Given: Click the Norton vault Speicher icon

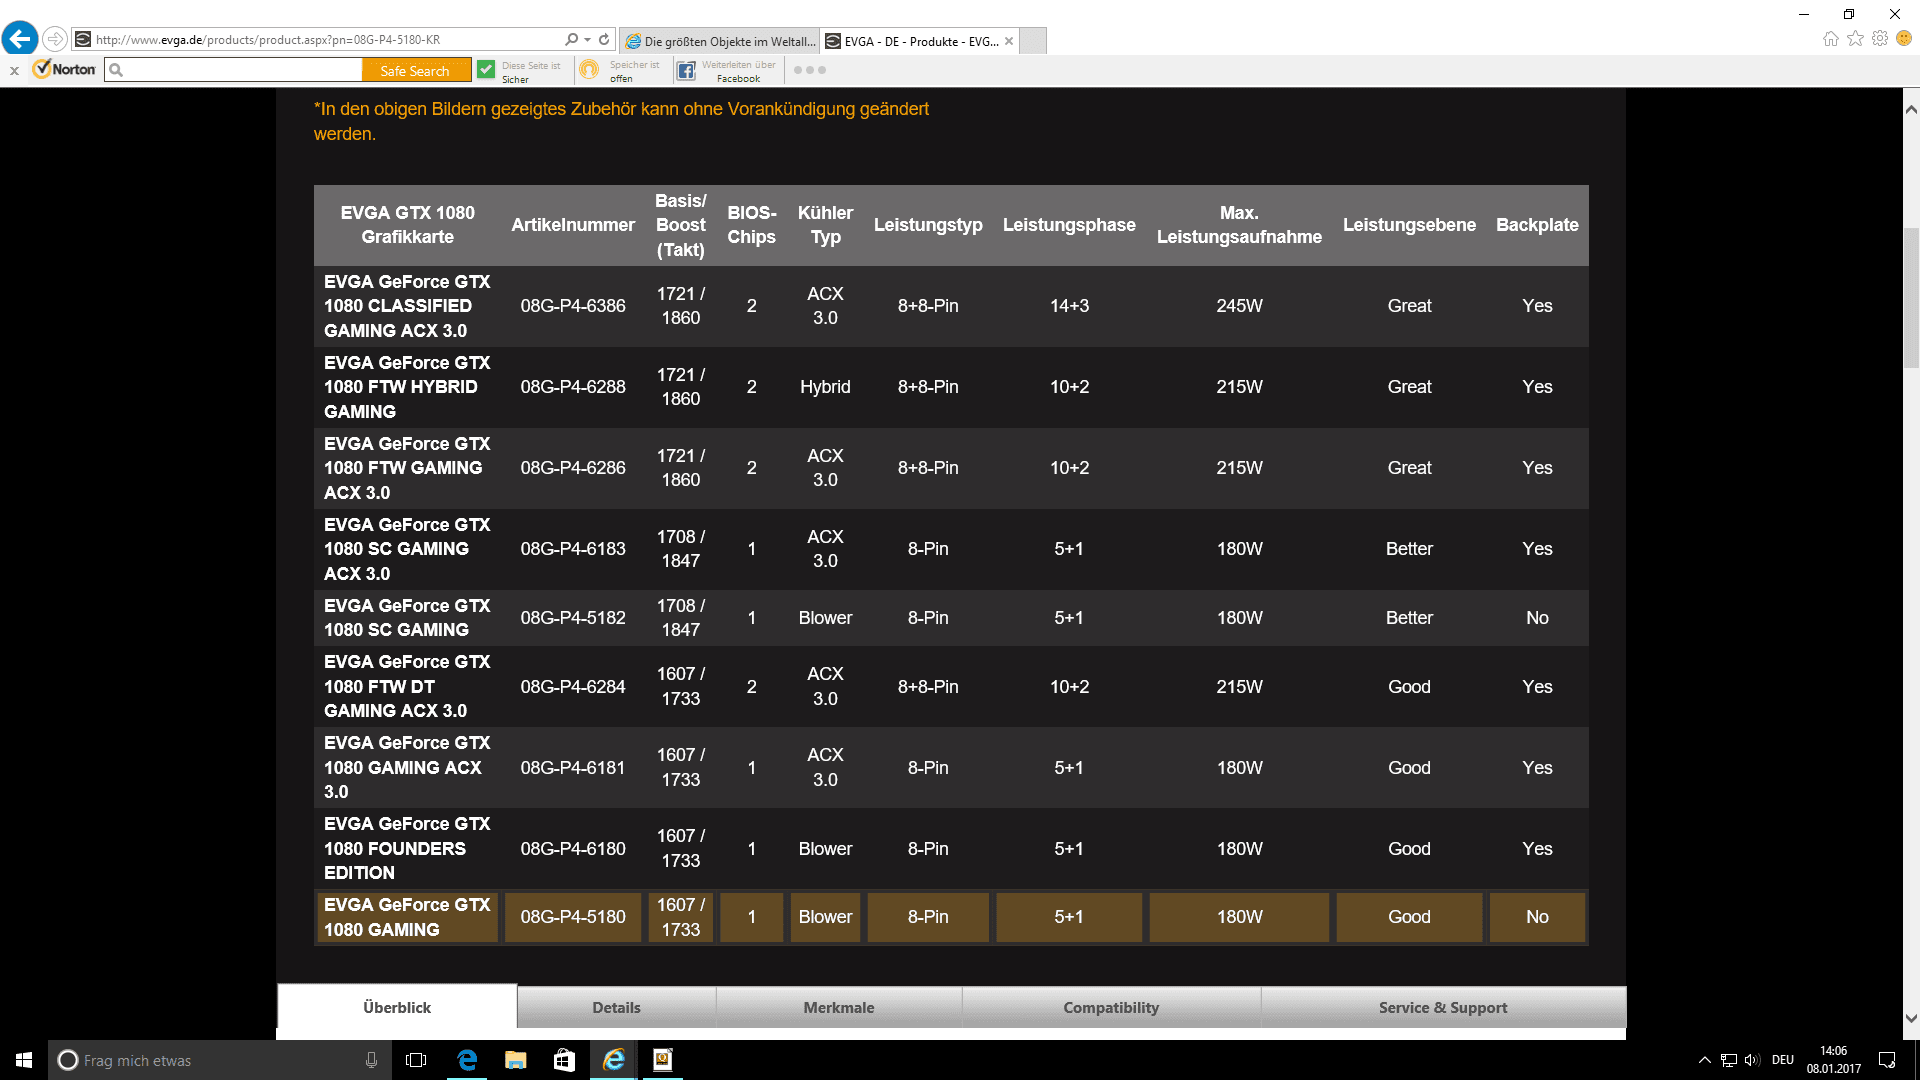Looking at the screenshot, I should [x=590, y=69].
